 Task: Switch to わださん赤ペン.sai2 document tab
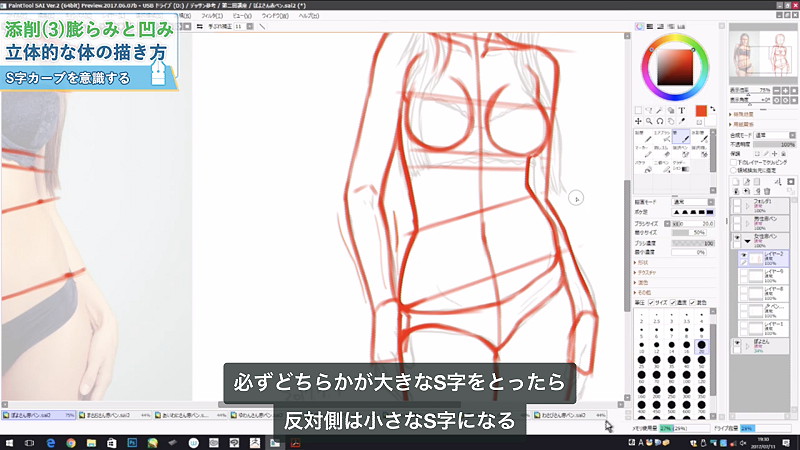tap(570, 415)
